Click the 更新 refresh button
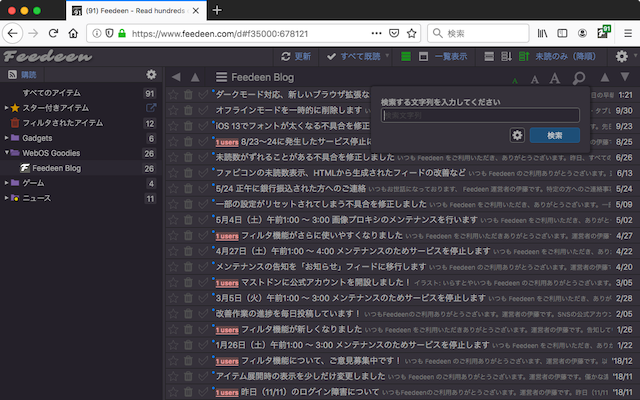Image resolution: width=640 pixels, height=400 pixels. (x=296, y=56)
